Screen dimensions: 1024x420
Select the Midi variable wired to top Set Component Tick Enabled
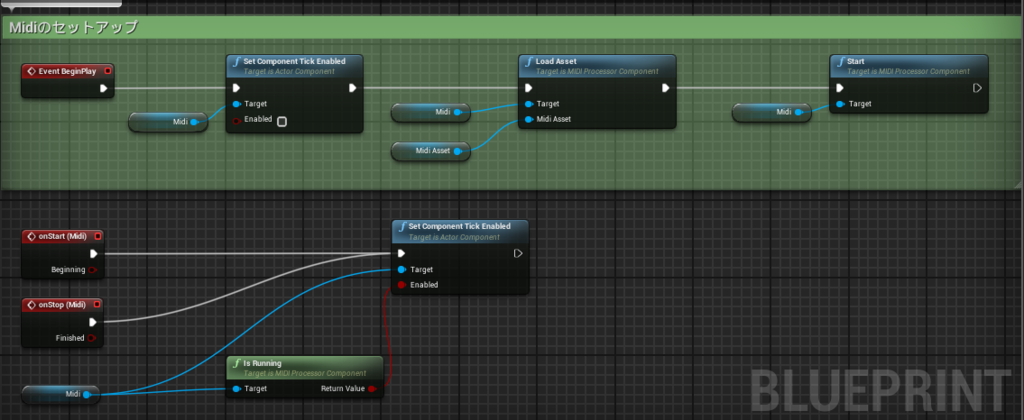coord(168,121)
